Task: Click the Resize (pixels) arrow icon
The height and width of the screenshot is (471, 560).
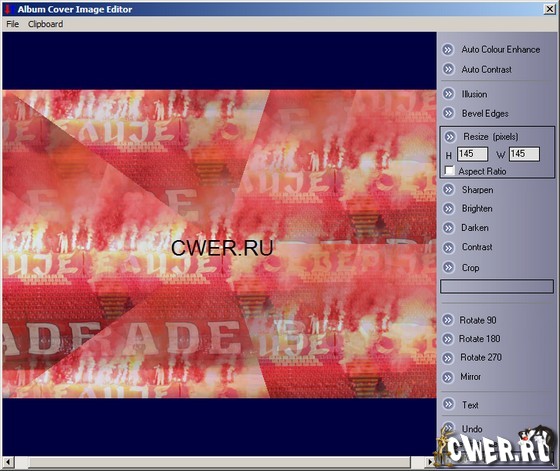Action: tap(450, 136)
